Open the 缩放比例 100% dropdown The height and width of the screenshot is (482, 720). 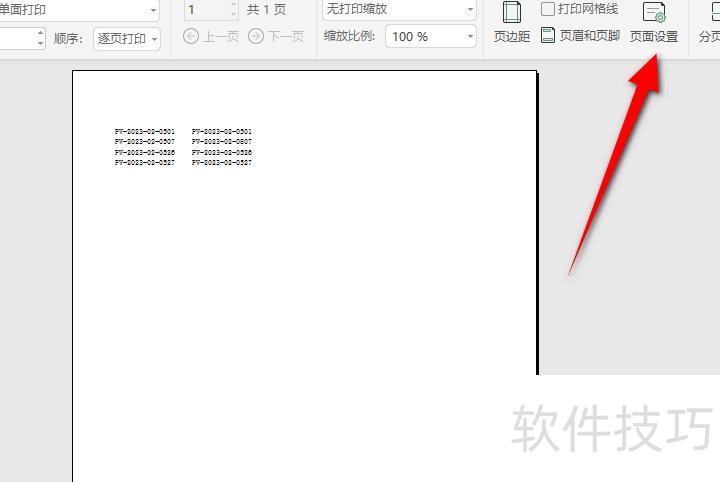pos(470,36)
